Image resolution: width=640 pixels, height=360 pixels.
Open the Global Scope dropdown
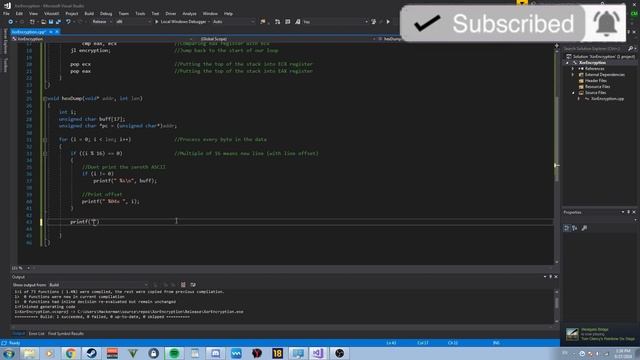[288, 39]
